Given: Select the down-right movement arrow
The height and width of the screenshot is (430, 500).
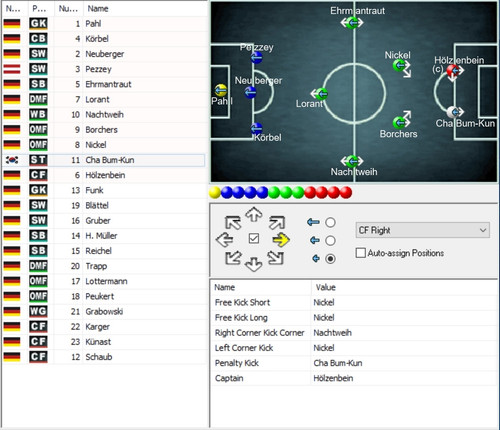Looking at the screenshot, I should (x=276, y=258).
